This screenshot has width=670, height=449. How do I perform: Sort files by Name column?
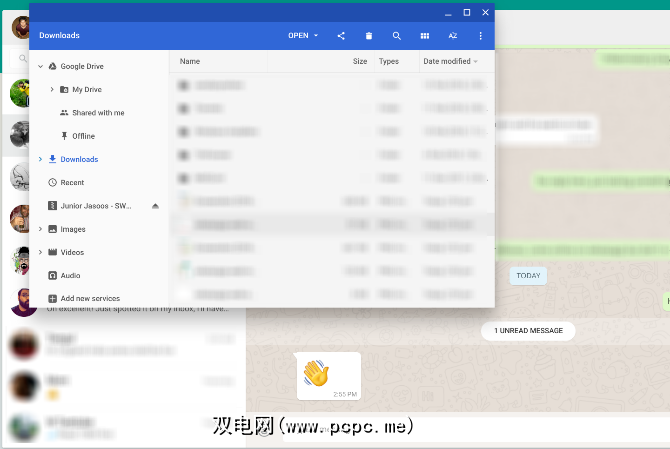(x=190, y=61)
